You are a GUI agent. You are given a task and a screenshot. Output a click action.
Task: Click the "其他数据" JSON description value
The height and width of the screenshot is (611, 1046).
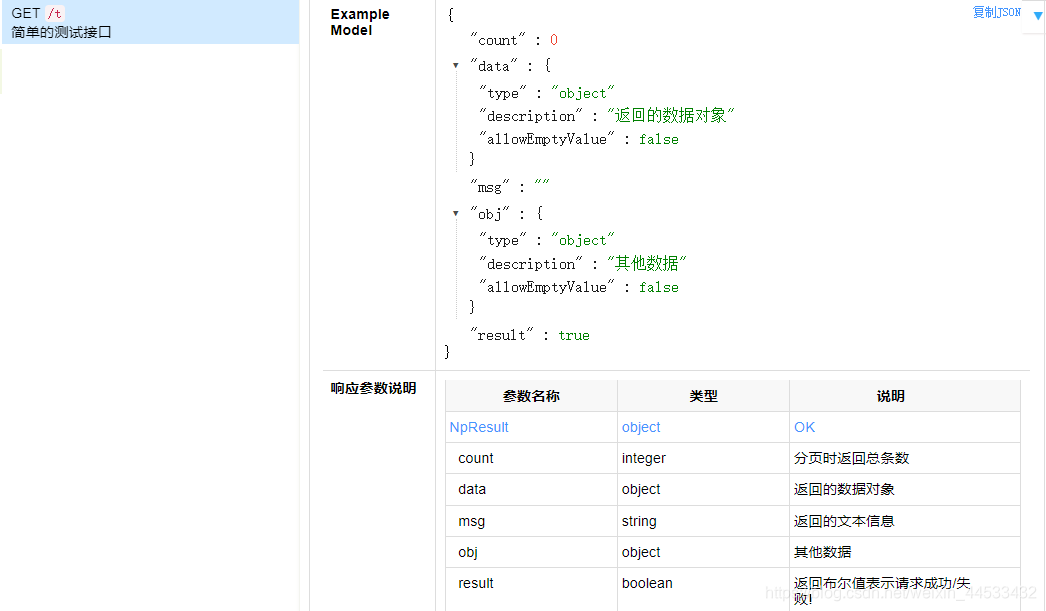tap(646, 263)
